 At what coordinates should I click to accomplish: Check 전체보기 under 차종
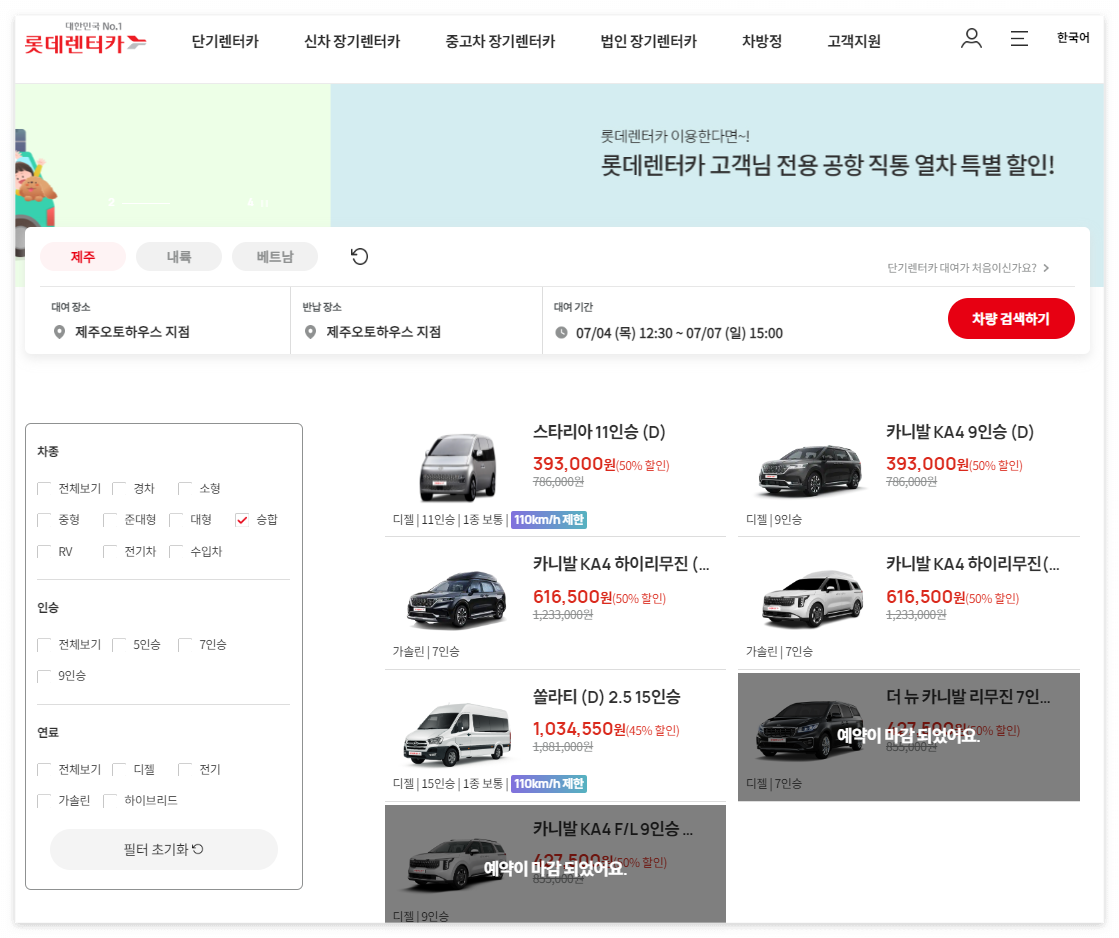coord(44,488)
